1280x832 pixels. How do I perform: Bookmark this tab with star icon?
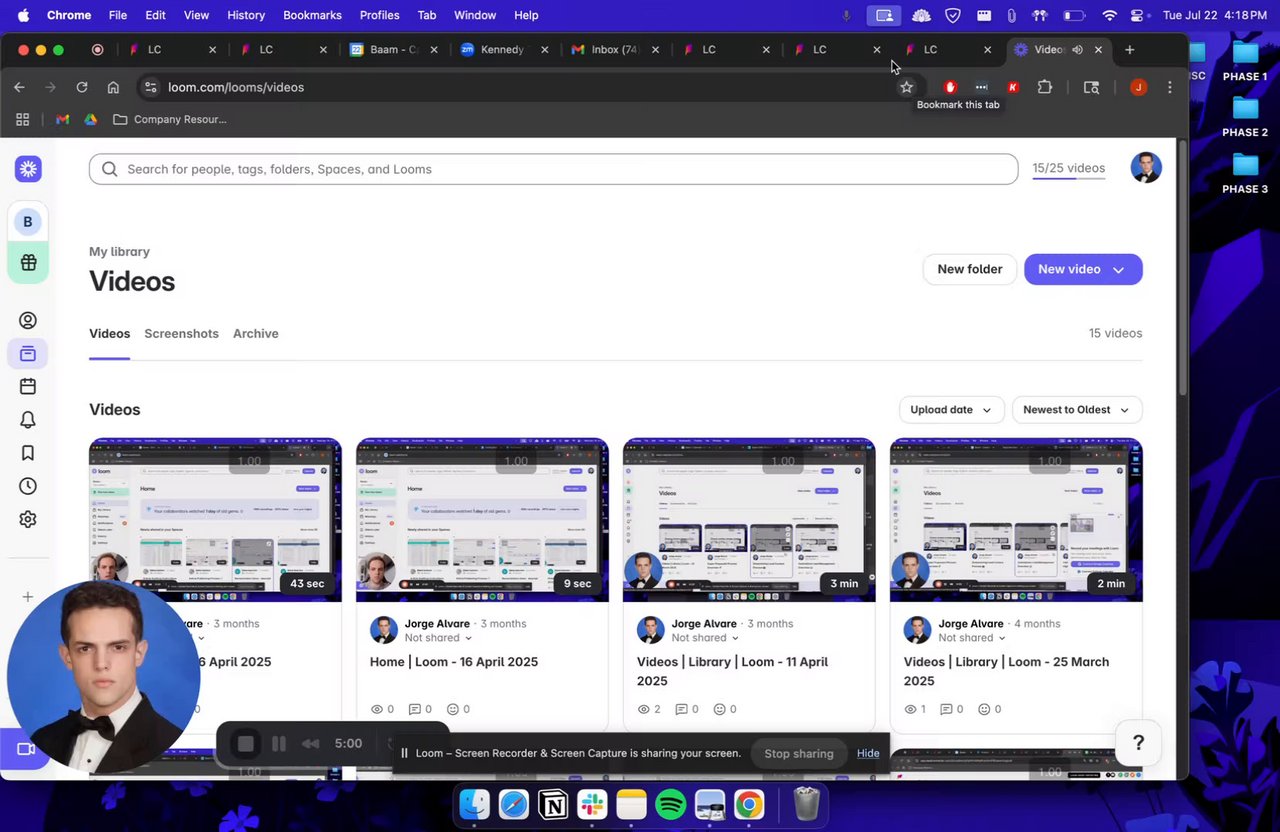coord(906,87)
